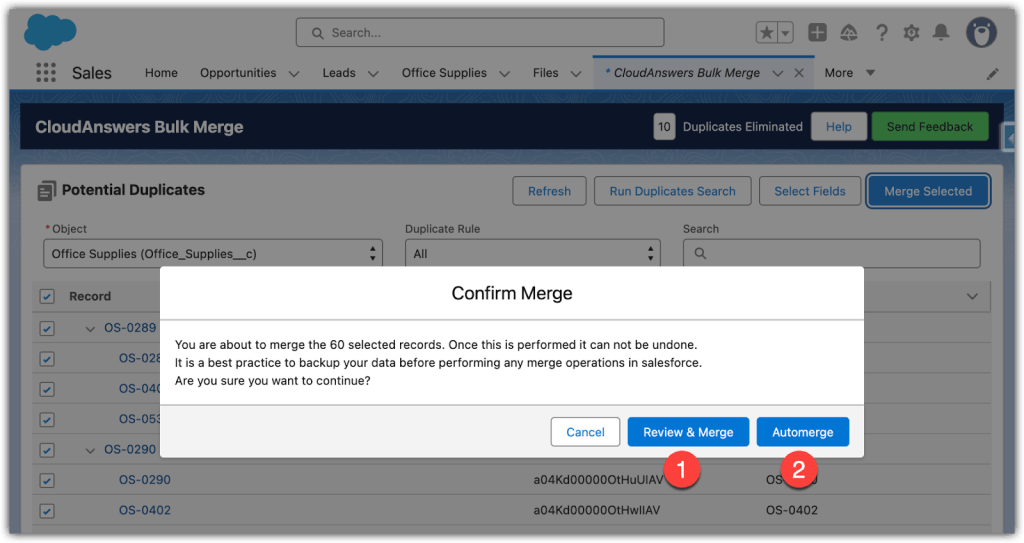This screenshot has width=1024, height=543.
Task: Open the global actions plus icon
Action: point(817,33)
